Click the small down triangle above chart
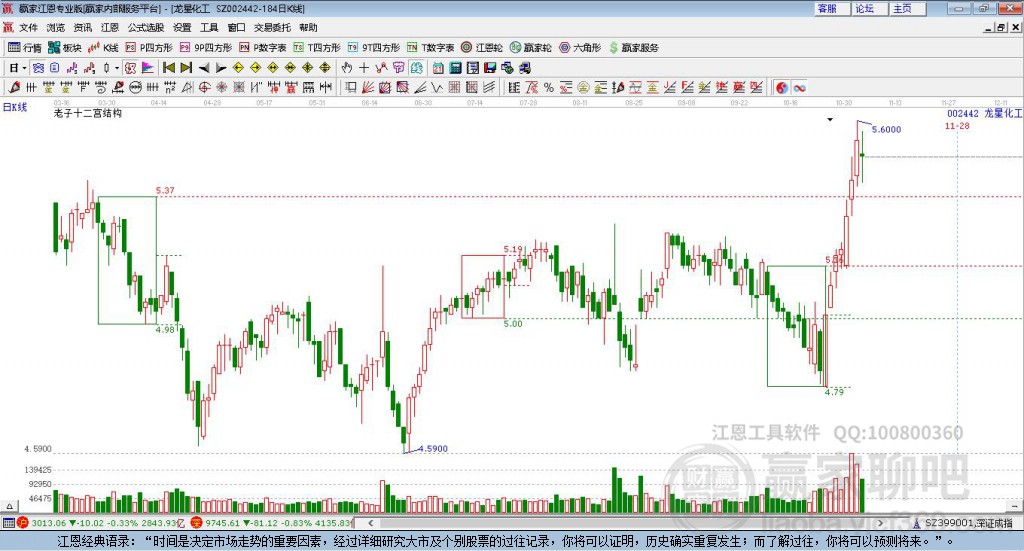1024x551 pixels. 830,119
